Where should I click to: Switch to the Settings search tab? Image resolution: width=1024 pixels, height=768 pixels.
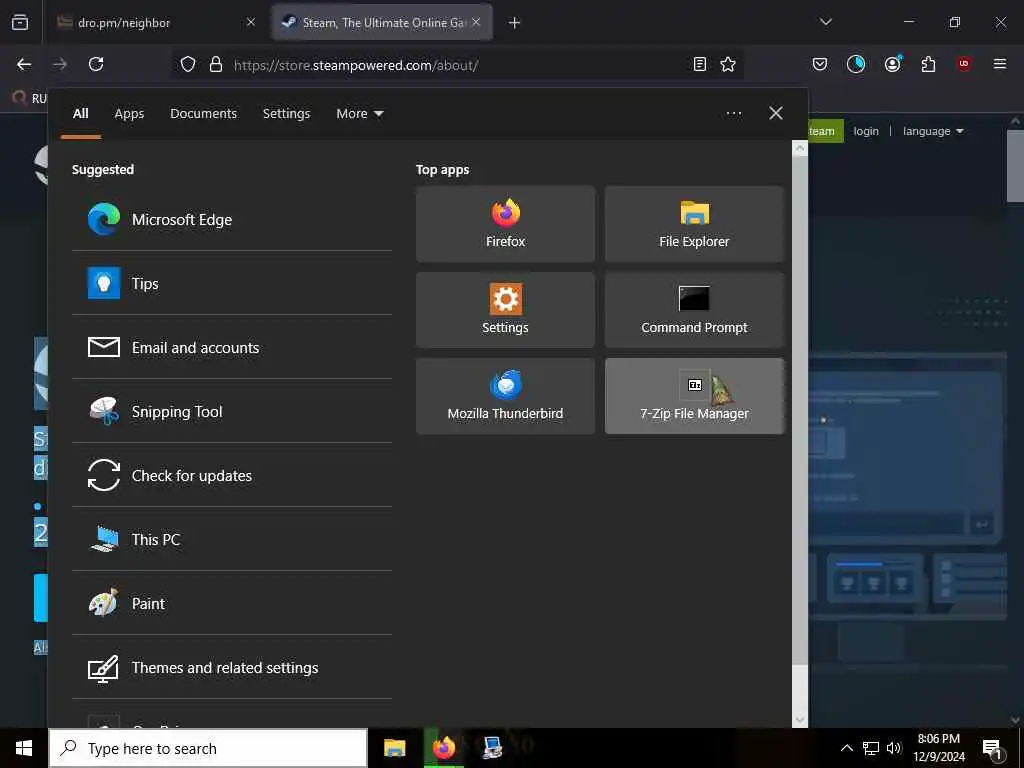(x=287, y=114)
